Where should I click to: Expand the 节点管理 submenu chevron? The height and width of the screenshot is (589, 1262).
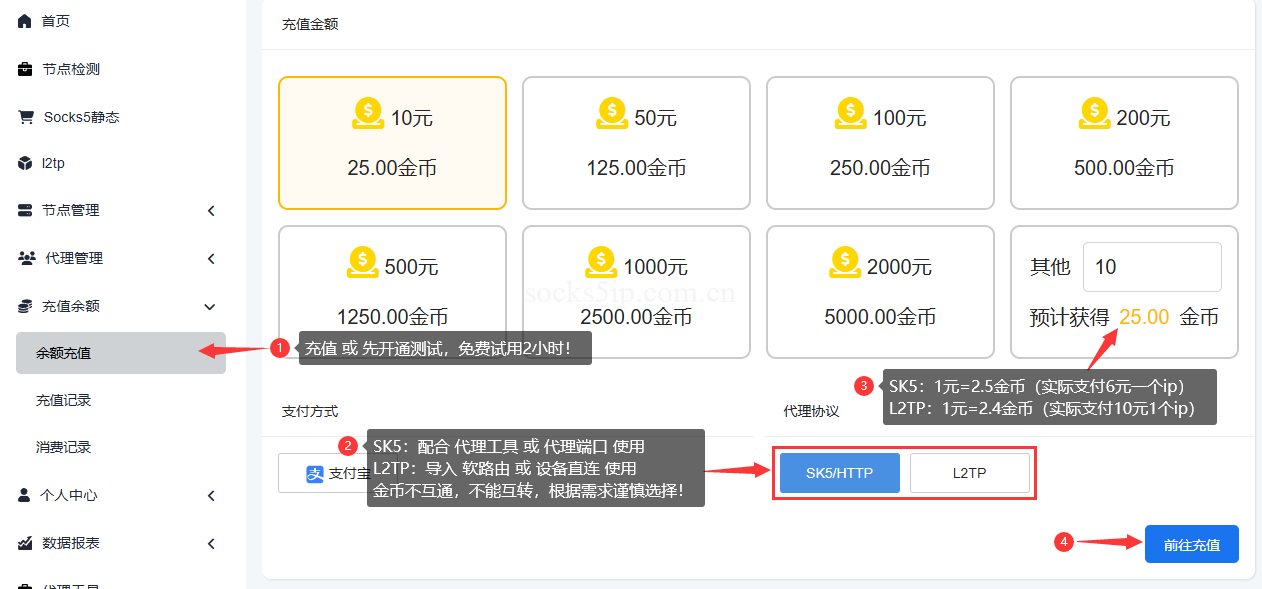pos(211,210)
